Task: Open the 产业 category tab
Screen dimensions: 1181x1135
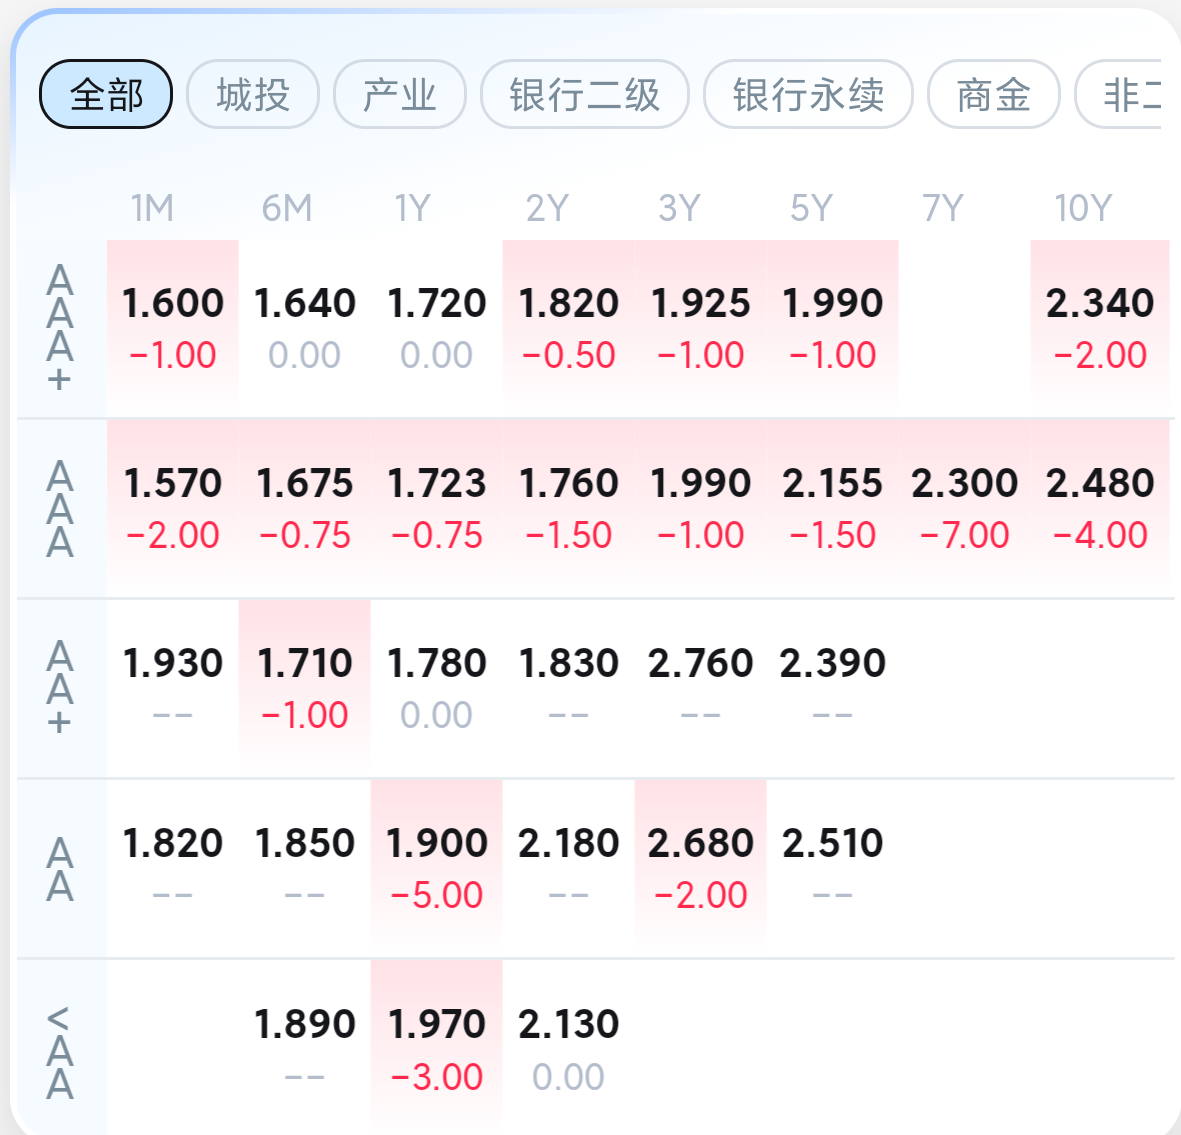Action: point(400,95)
